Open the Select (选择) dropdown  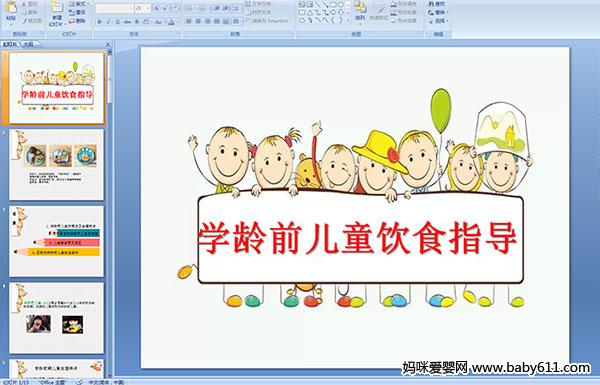click(439, 21)
